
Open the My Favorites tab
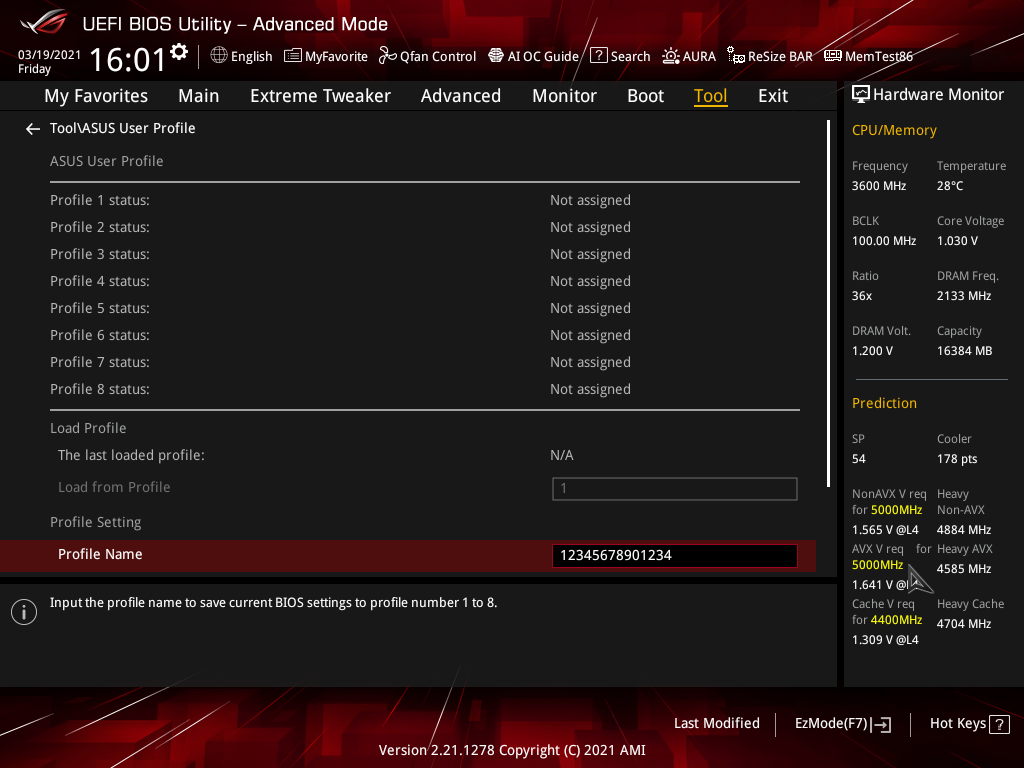[96, 96]
